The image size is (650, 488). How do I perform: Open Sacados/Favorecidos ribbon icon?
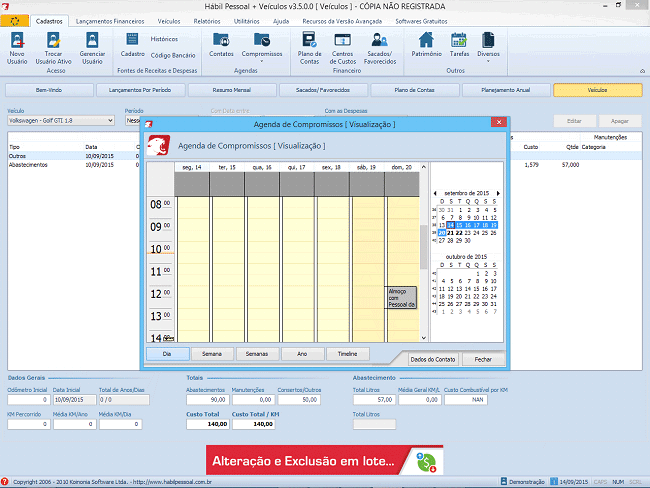tap(380, 48)
